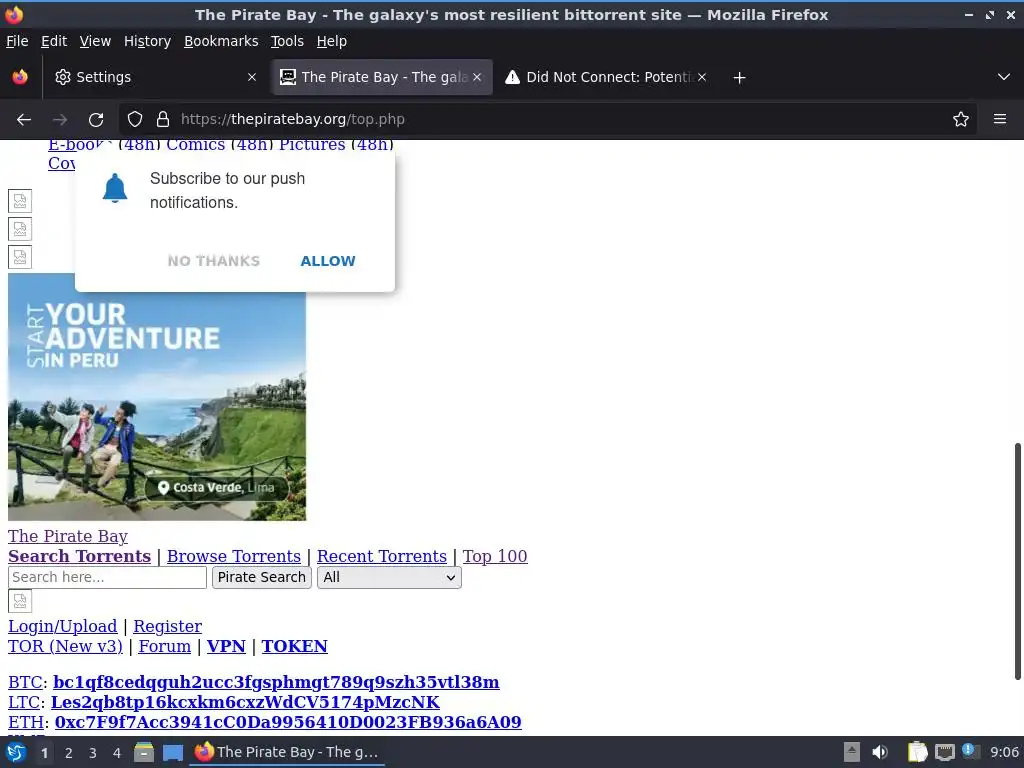The image size is (1024, 768).
Task: Click the broken image below the search box
Action: (20, 601)
